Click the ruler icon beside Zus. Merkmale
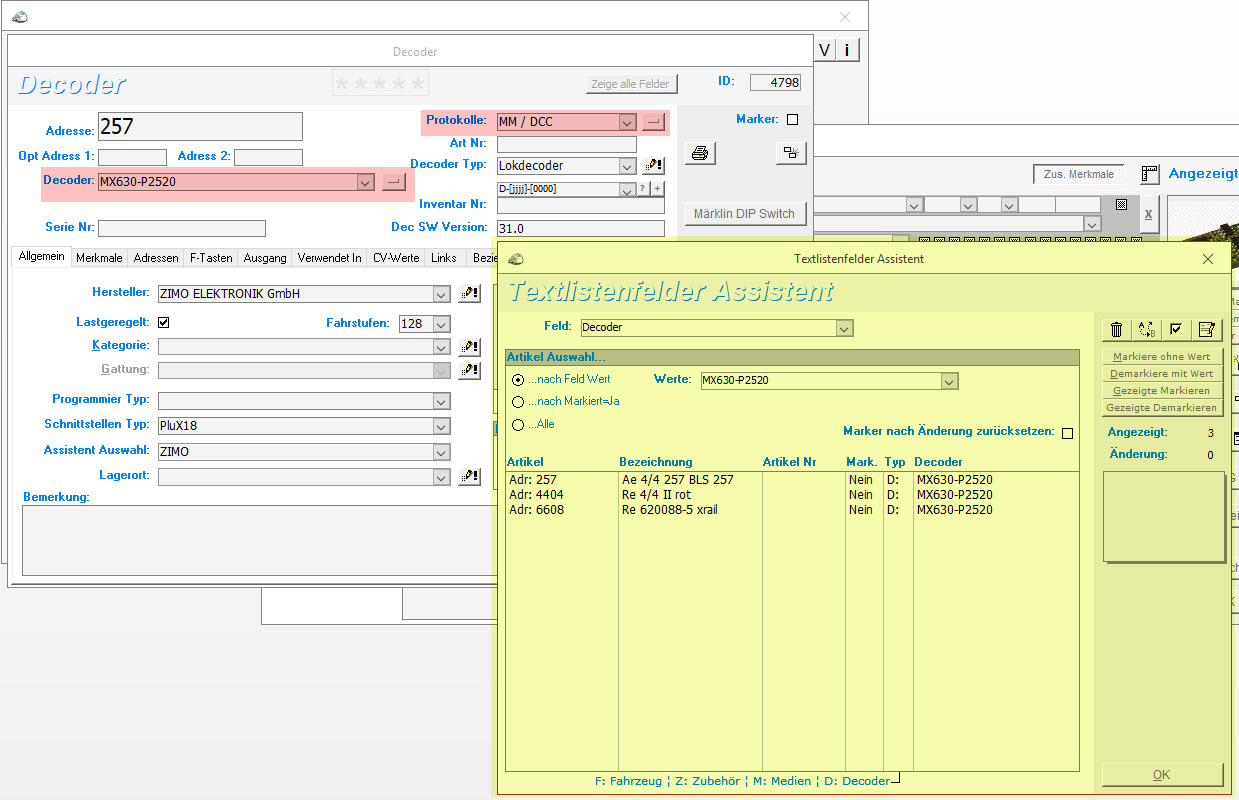 [1149, 174]
